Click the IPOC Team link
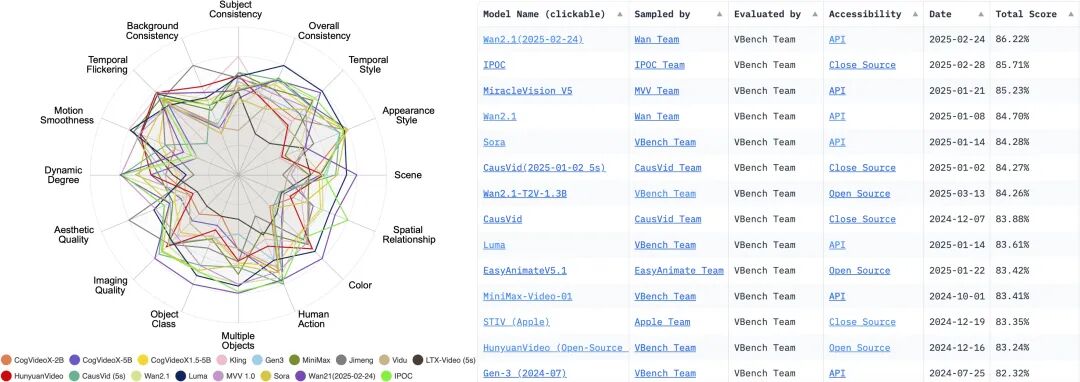This screenshot has width=1080, height=382. click(x=659, y=65)
